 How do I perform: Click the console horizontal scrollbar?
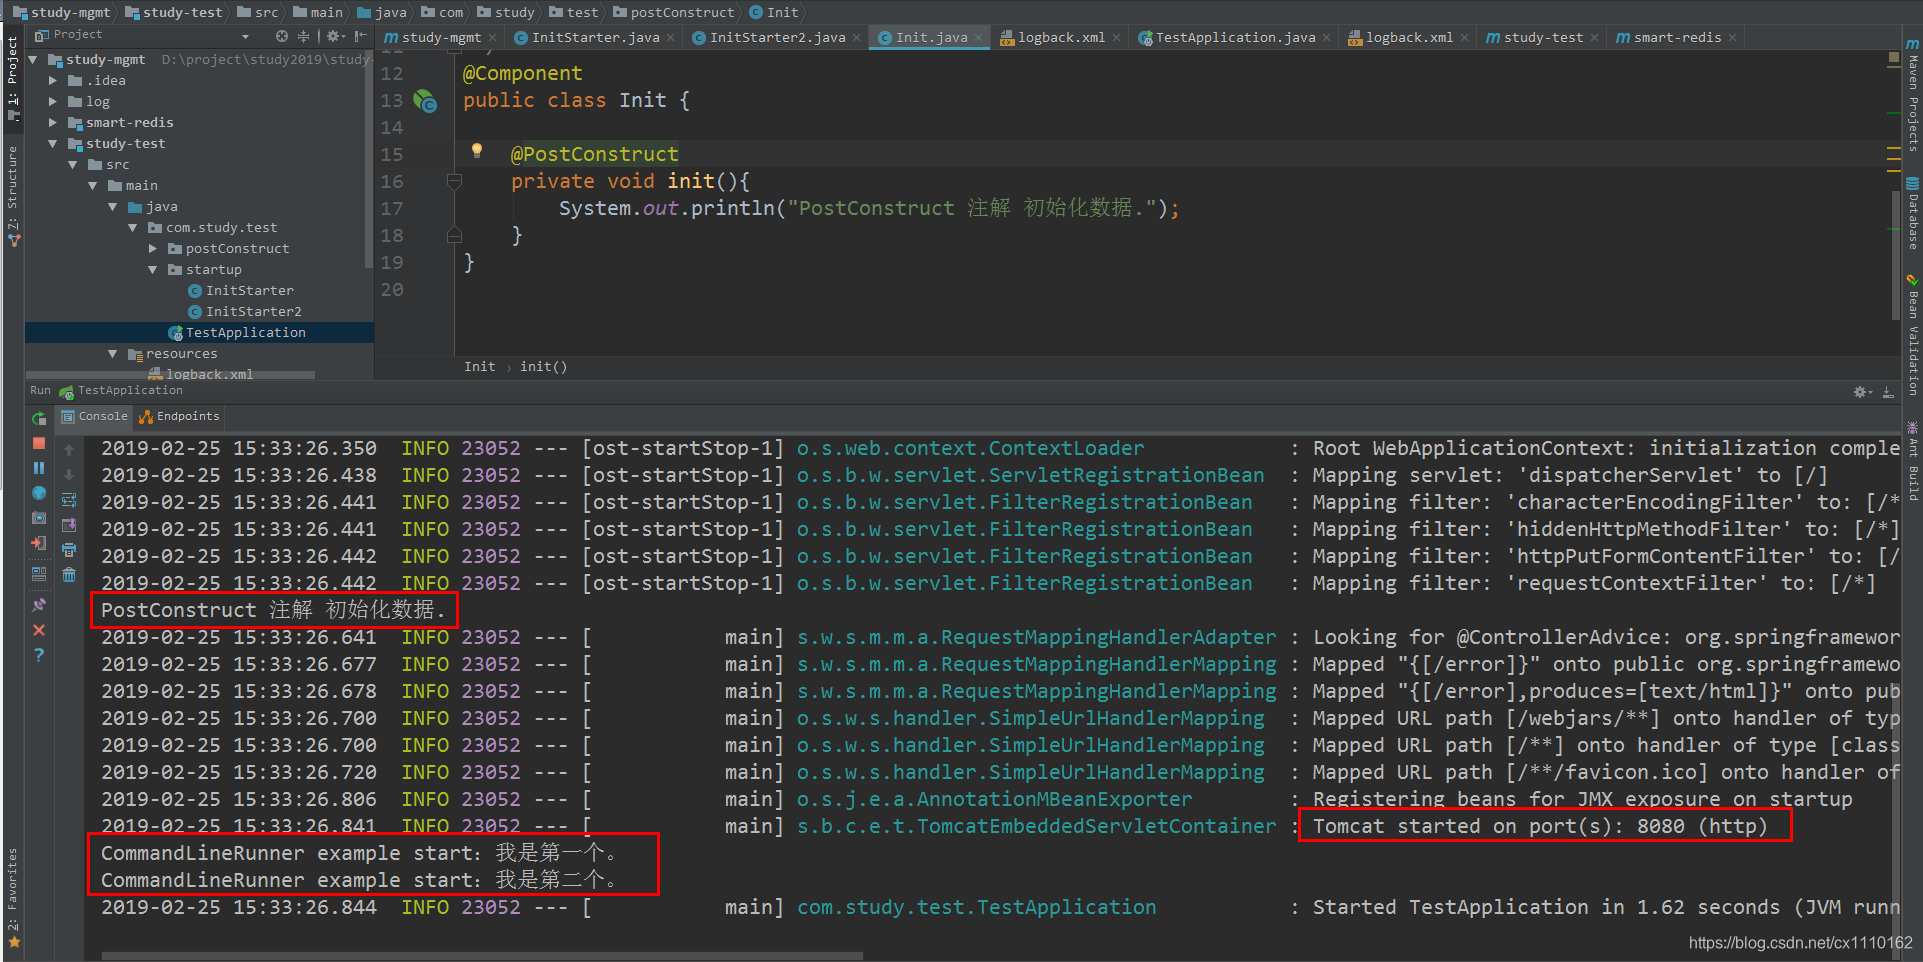[482, 956]
